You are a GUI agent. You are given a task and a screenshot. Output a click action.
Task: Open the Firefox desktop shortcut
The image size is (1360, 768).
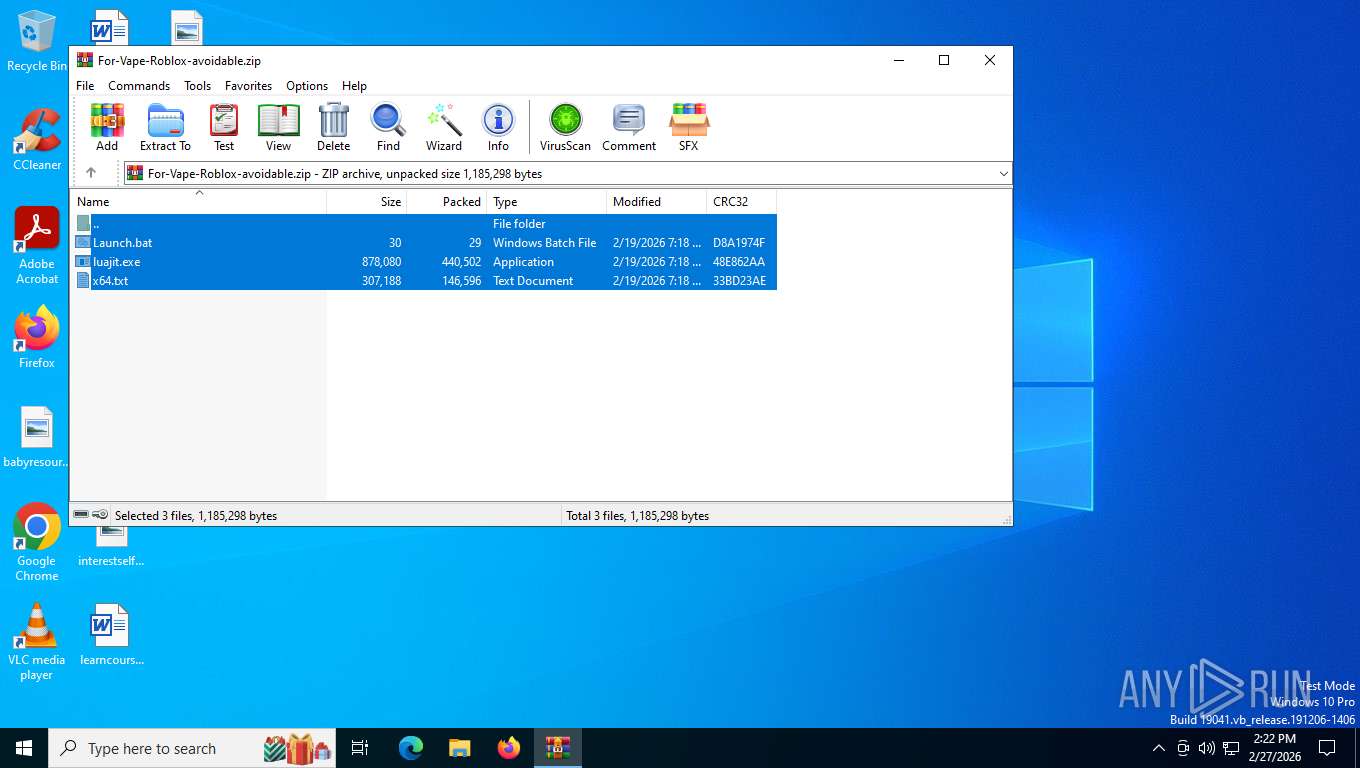point(37,337)
